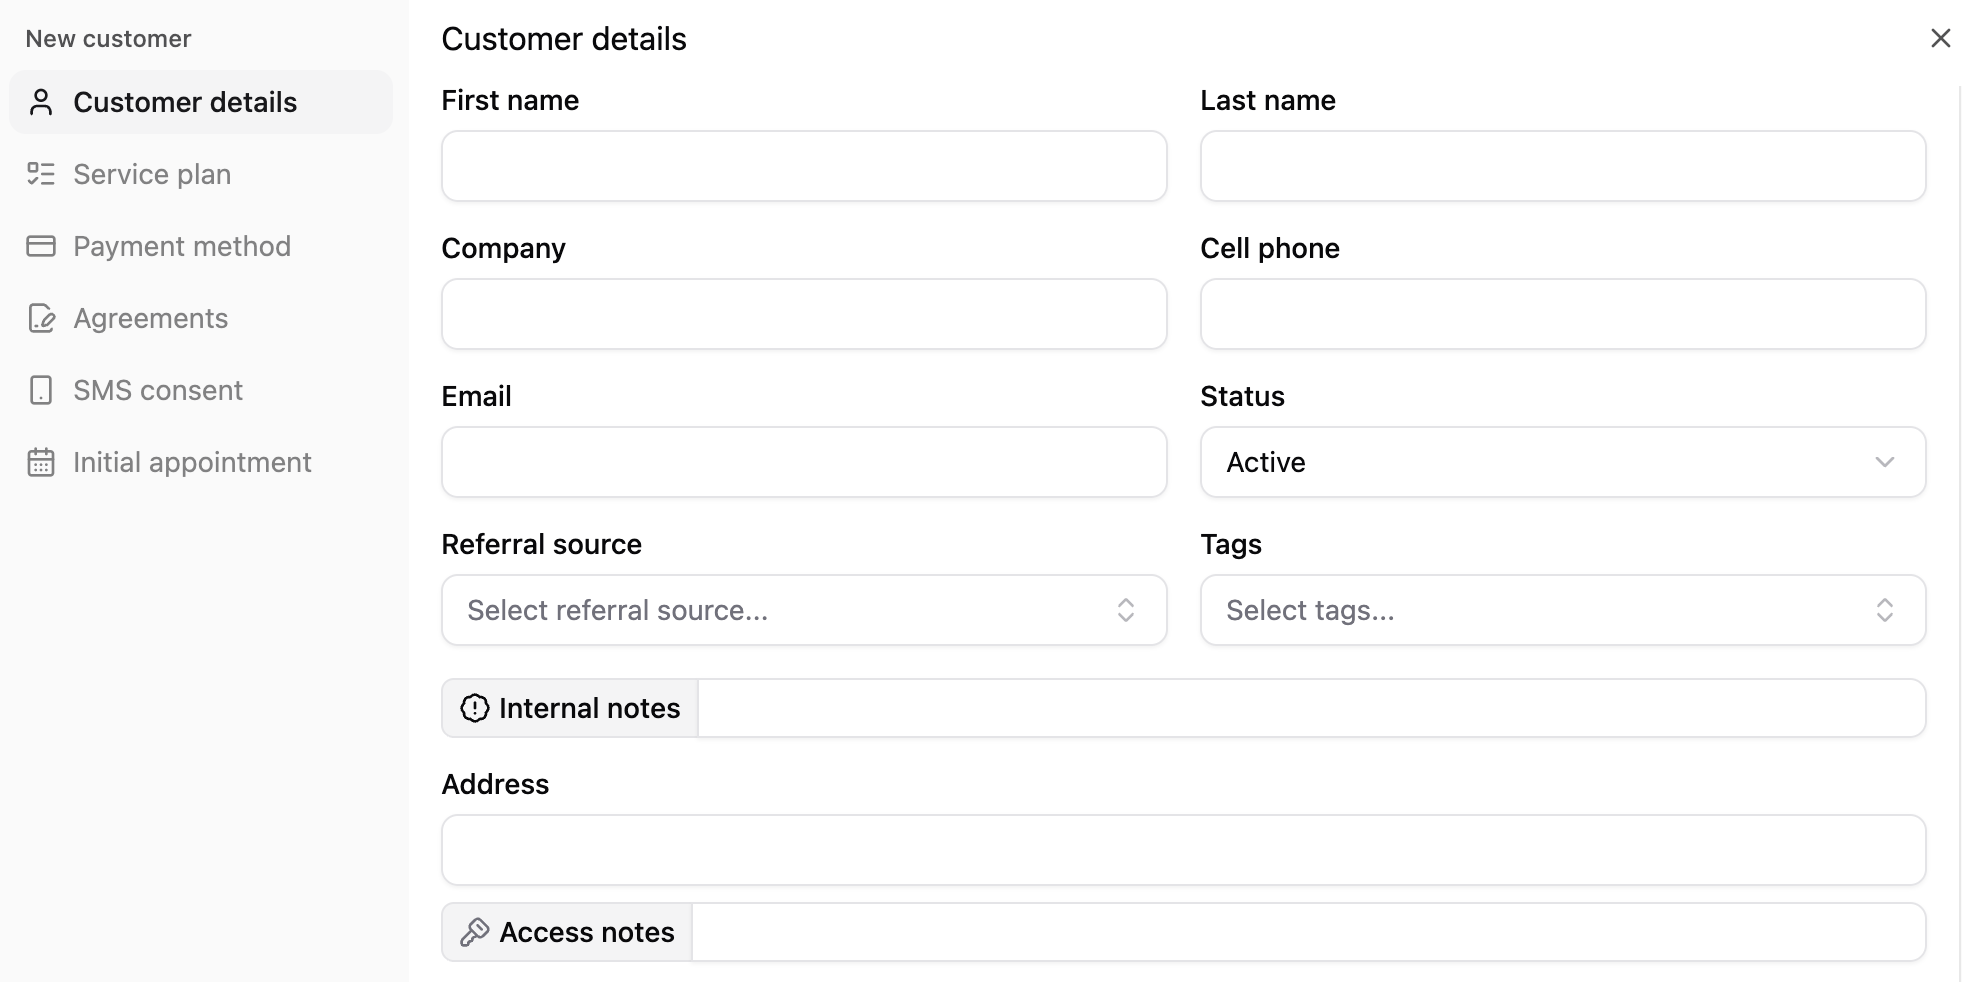
Task: Click the SMS consent phone icon
Action: pos(41,390)
